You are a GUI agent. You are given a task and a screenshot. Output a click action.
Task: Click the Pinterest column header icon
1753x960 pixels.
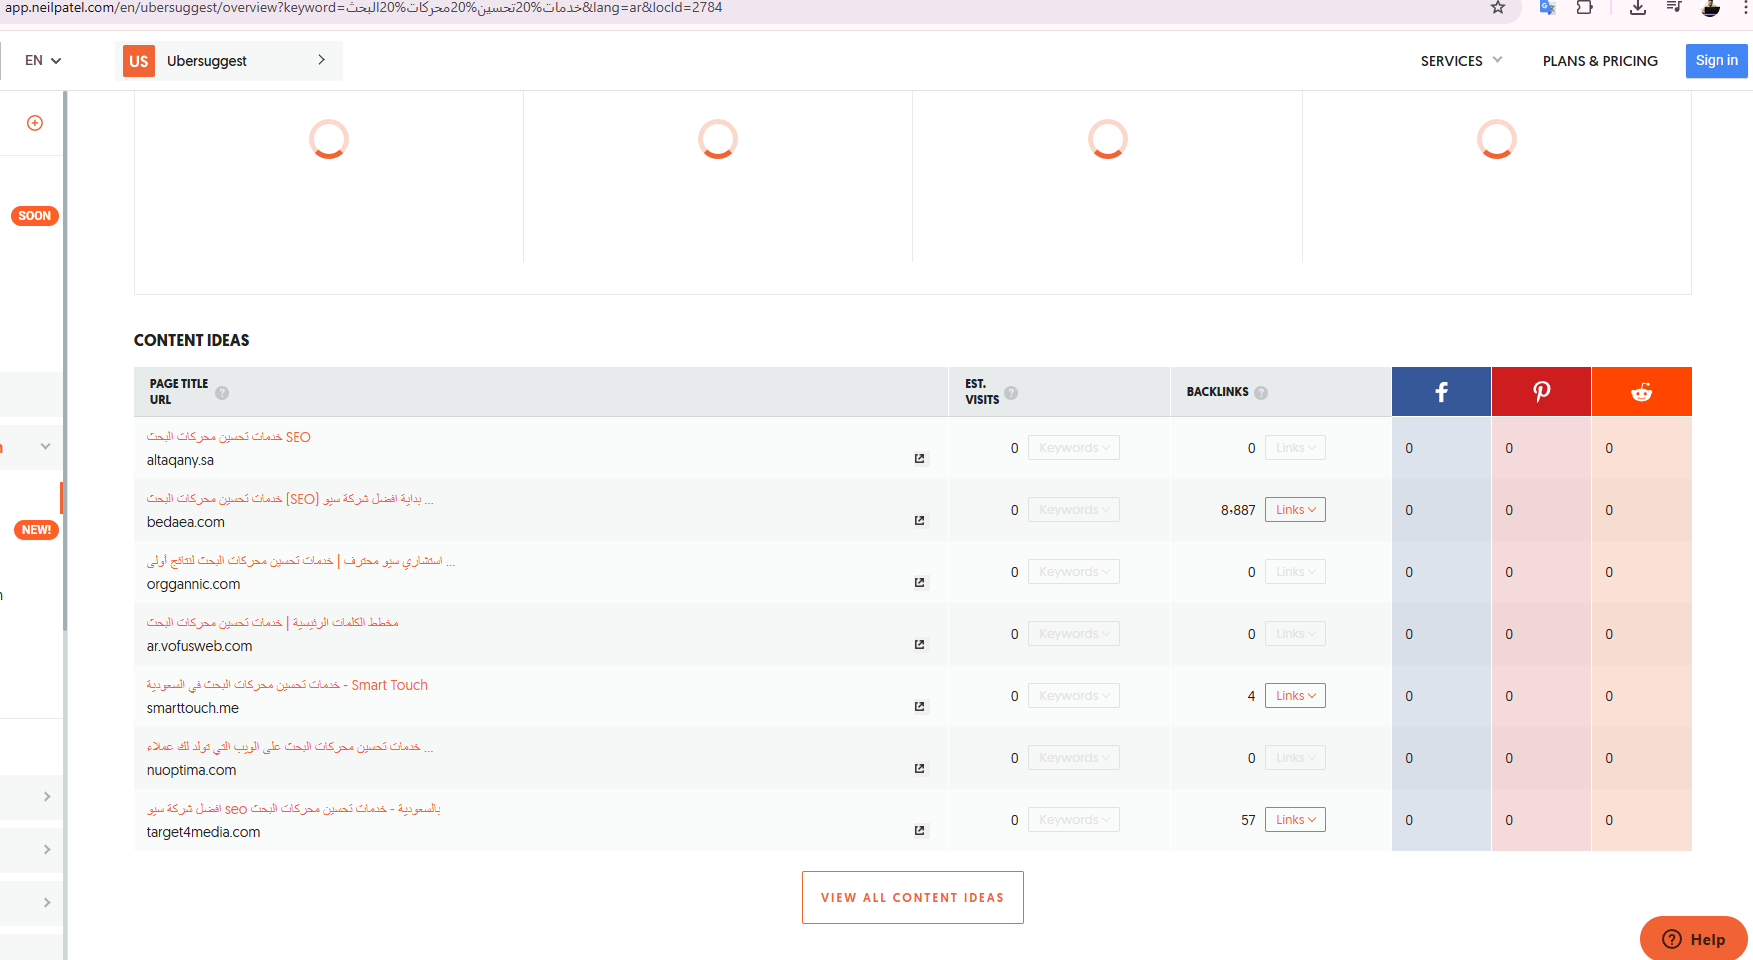[1541, 392]
